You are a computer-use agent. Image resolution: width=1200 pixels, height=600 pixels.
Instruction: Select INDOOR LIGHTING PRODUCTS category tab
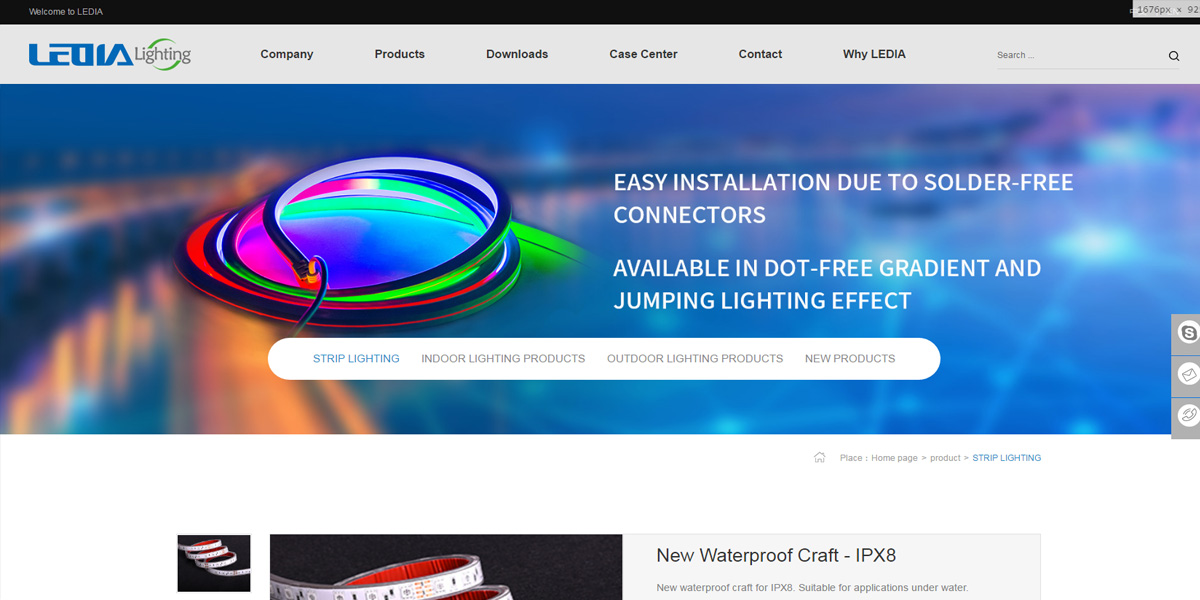503,358
